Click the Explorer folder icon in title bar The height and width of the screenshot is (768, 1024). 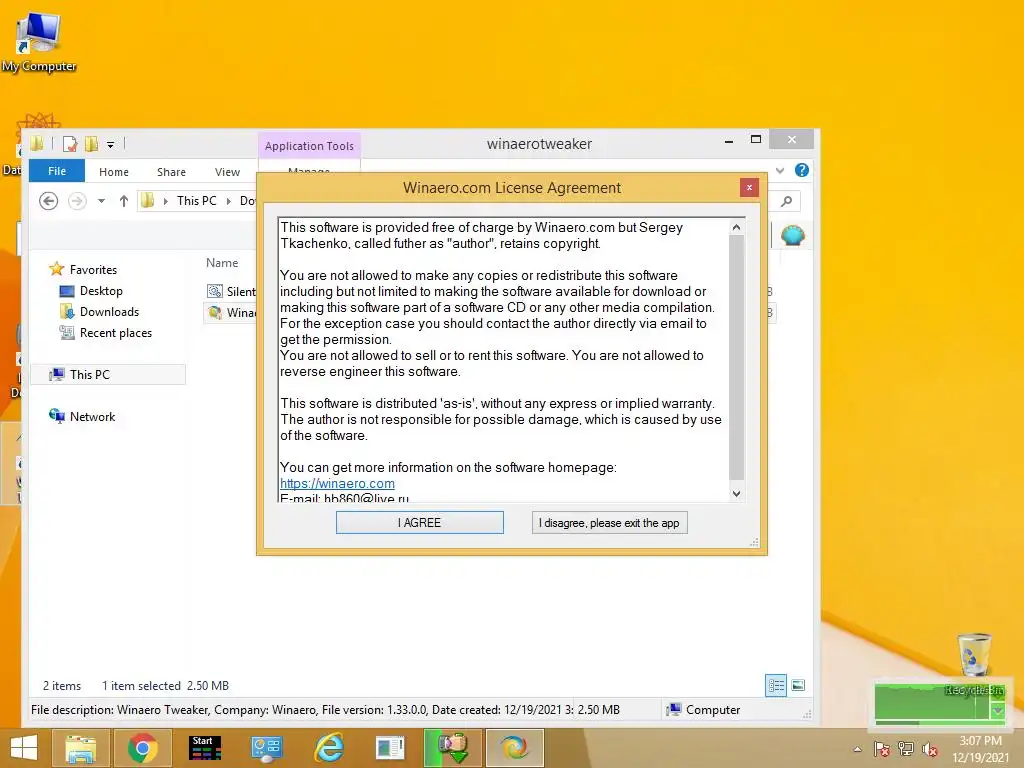[x=37, y=144]
